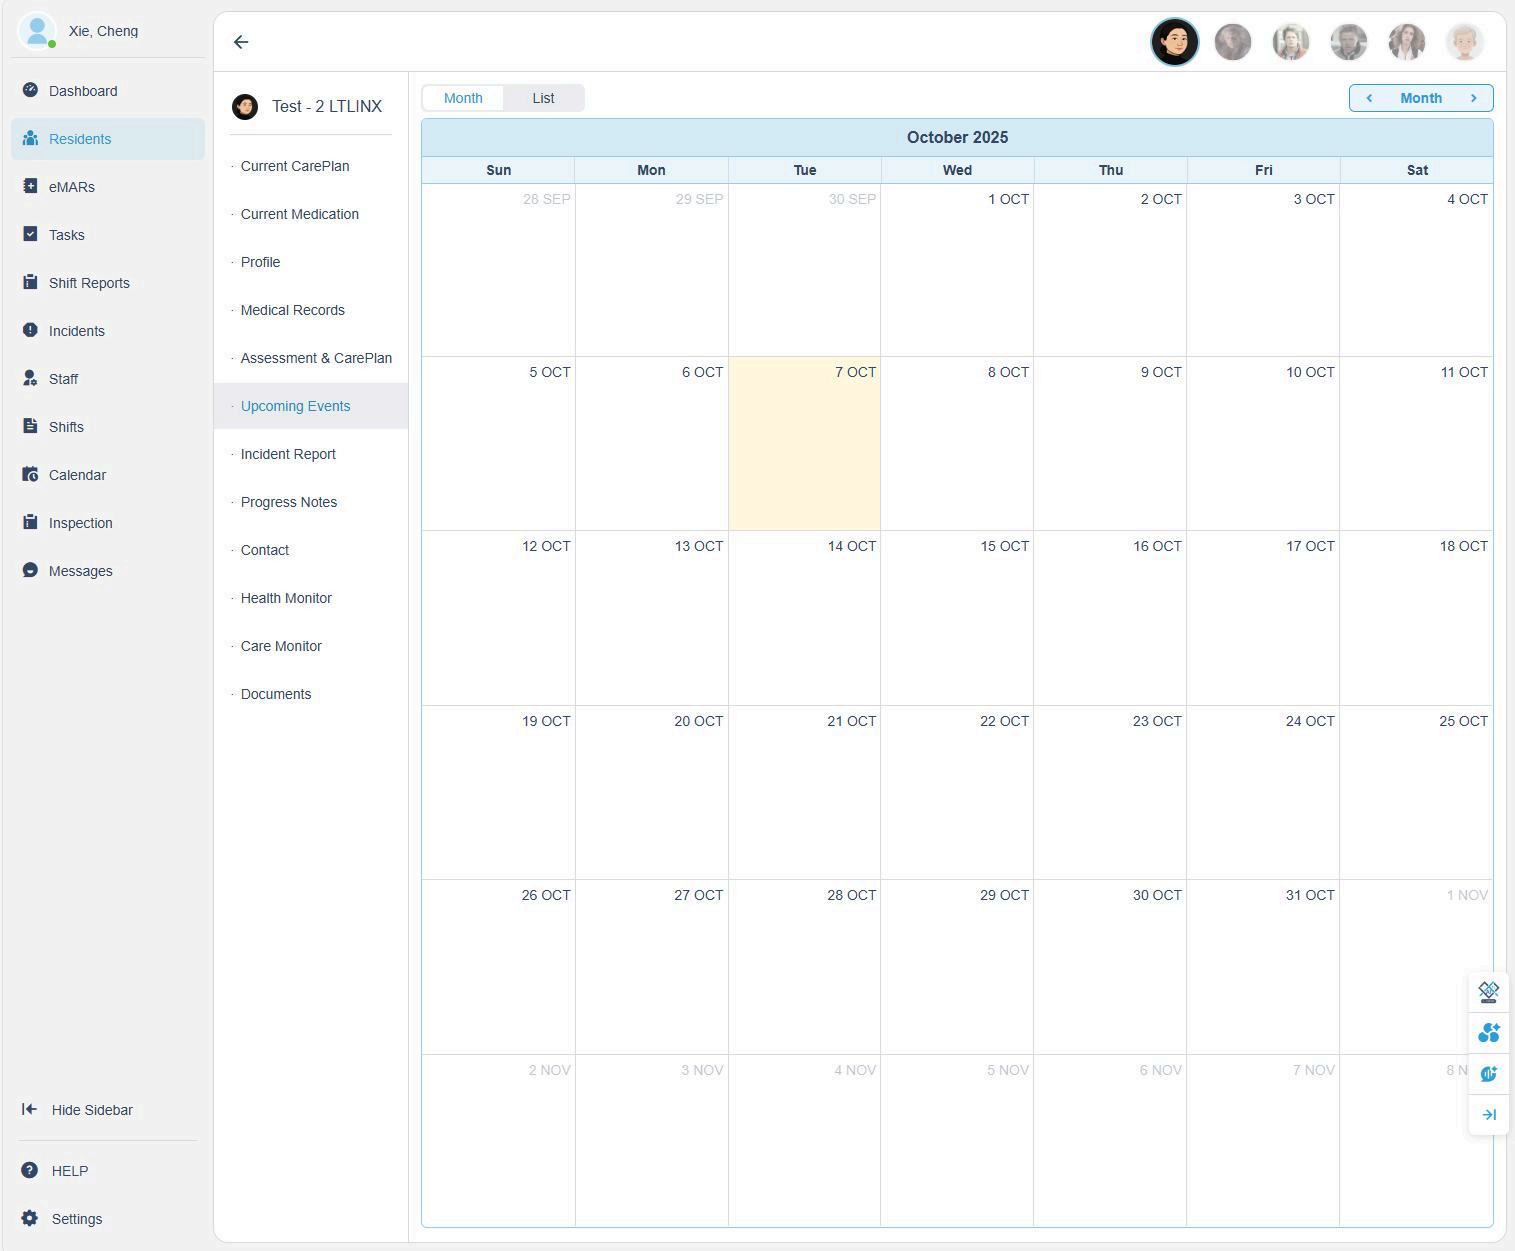Select the 15 OCT calendar cell

click(957, 617)
